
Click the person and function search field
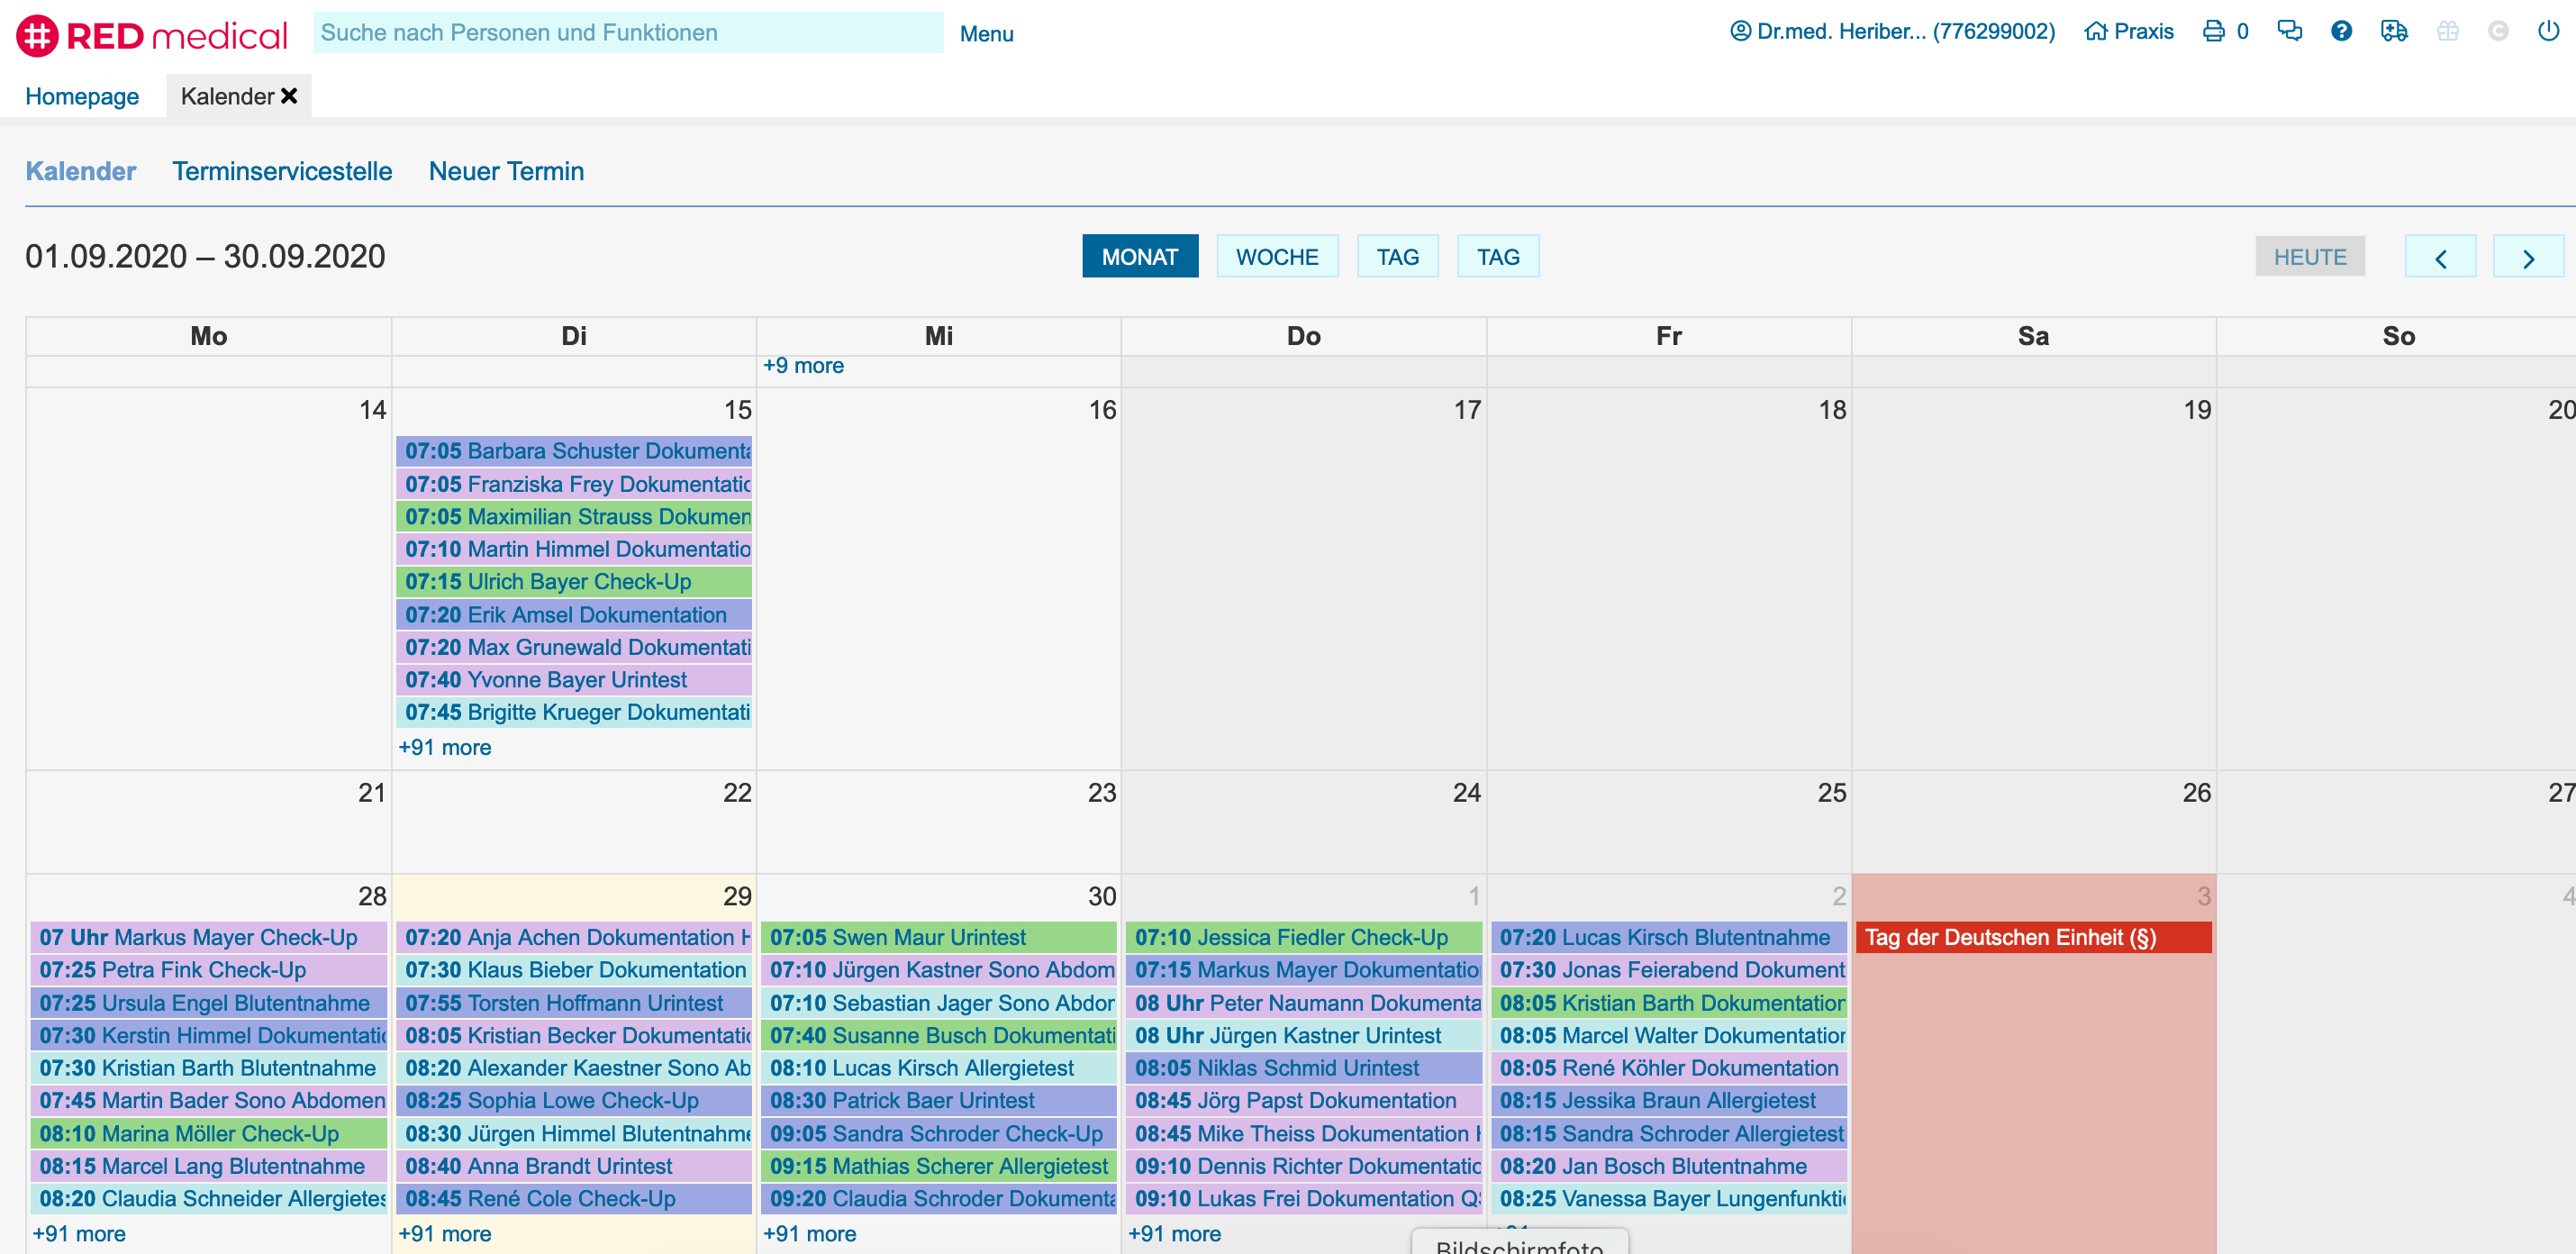(x=627, y=33)
